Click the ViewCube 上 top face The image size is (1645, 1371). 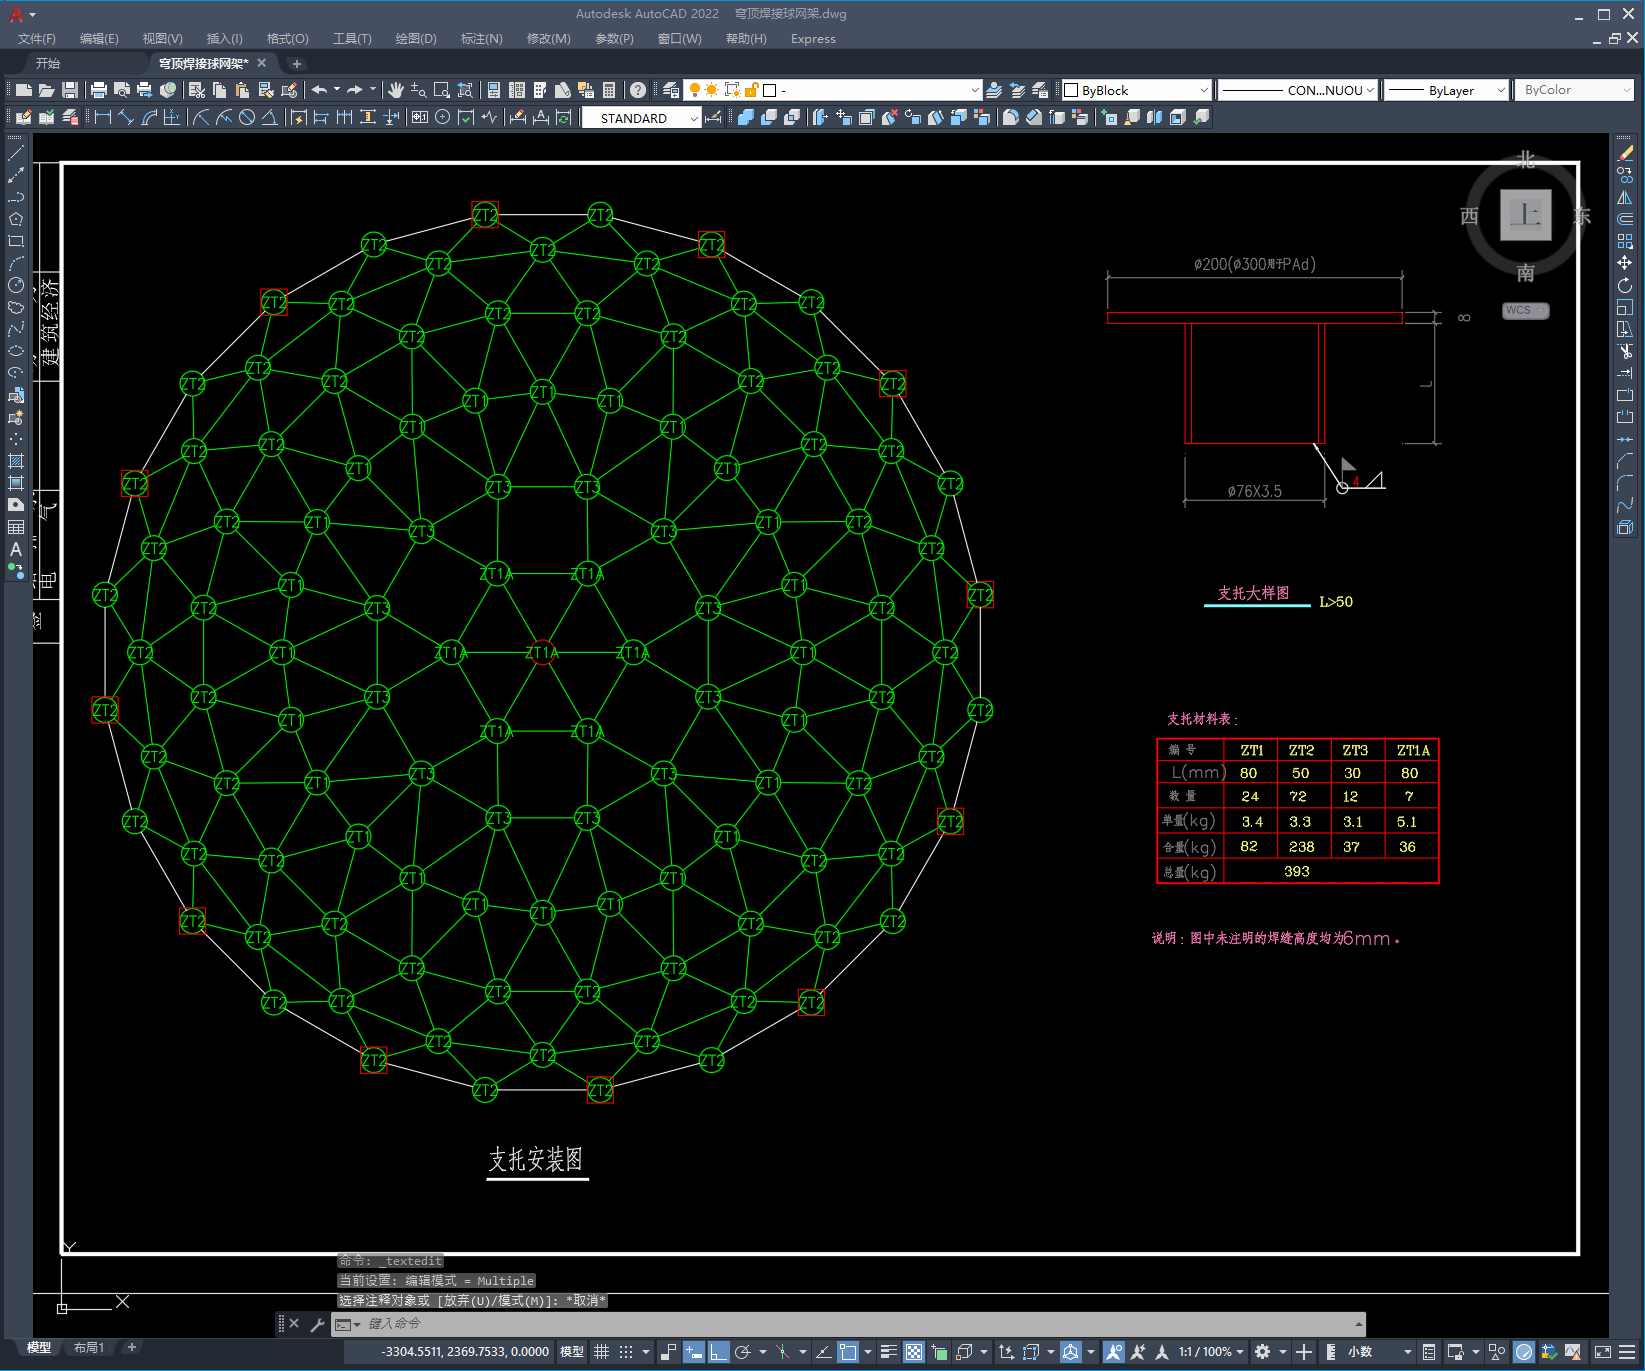pos(1525,214)
